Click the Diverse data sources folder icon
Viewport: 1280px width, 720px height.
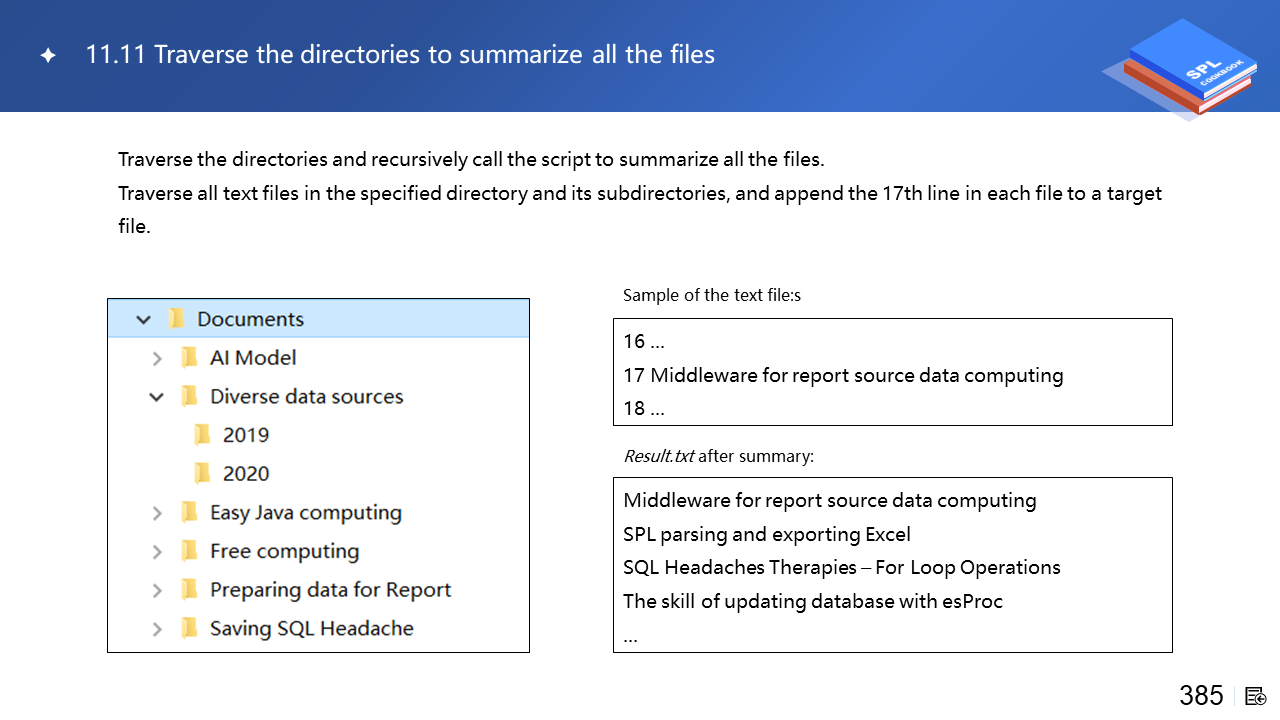tap(189, 397)
